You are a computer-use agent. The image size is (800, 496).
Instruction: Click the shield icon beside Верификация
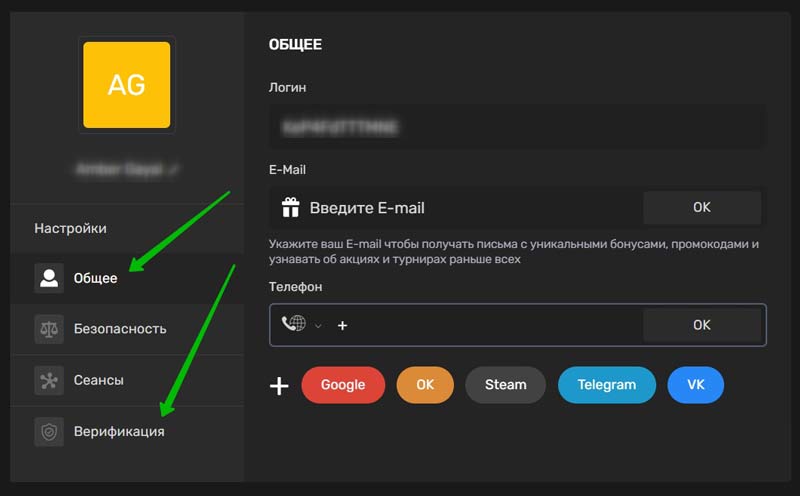tap(48, 431)
